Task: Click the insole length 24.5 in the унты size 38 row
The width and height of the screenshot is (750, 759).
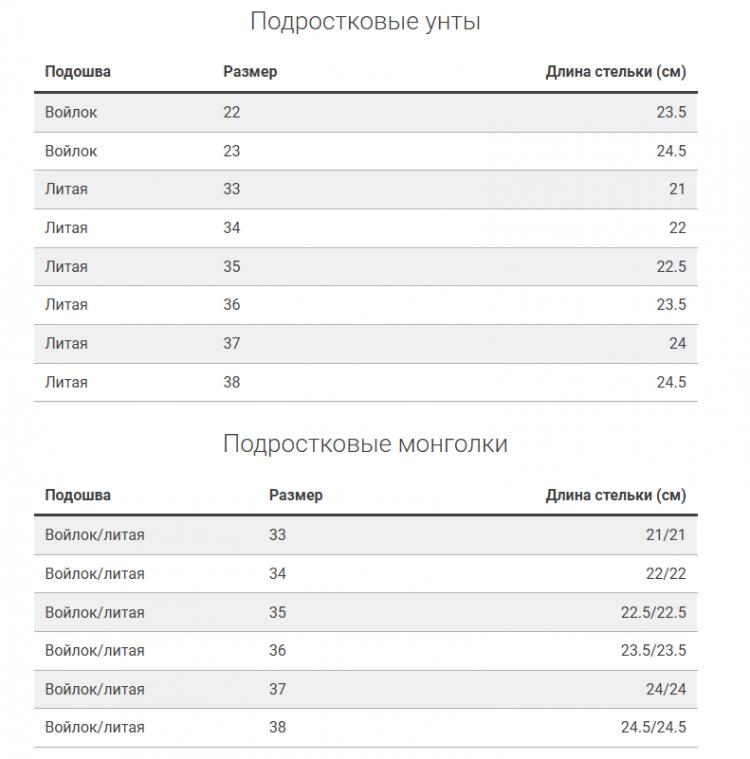Action: (671, 382)
